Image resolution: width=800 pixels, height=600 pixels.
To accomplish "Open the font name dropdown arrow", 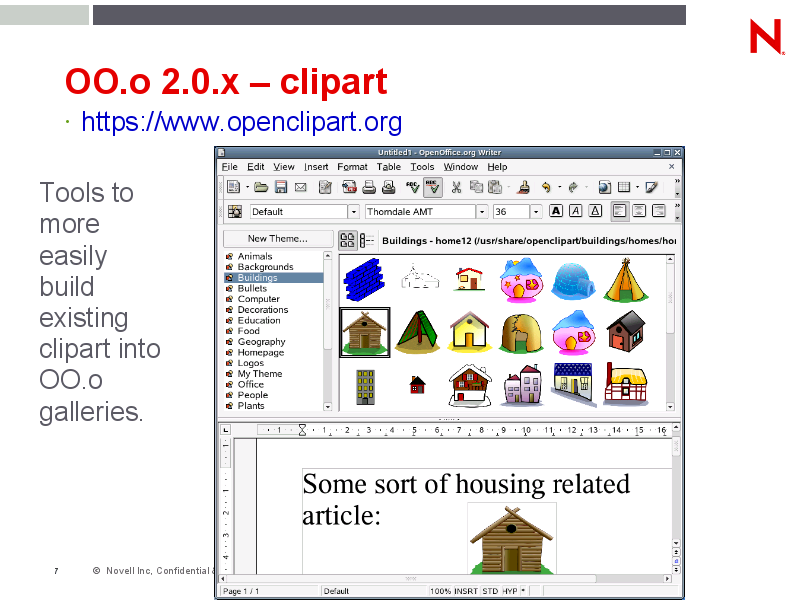I will [482, 211].
